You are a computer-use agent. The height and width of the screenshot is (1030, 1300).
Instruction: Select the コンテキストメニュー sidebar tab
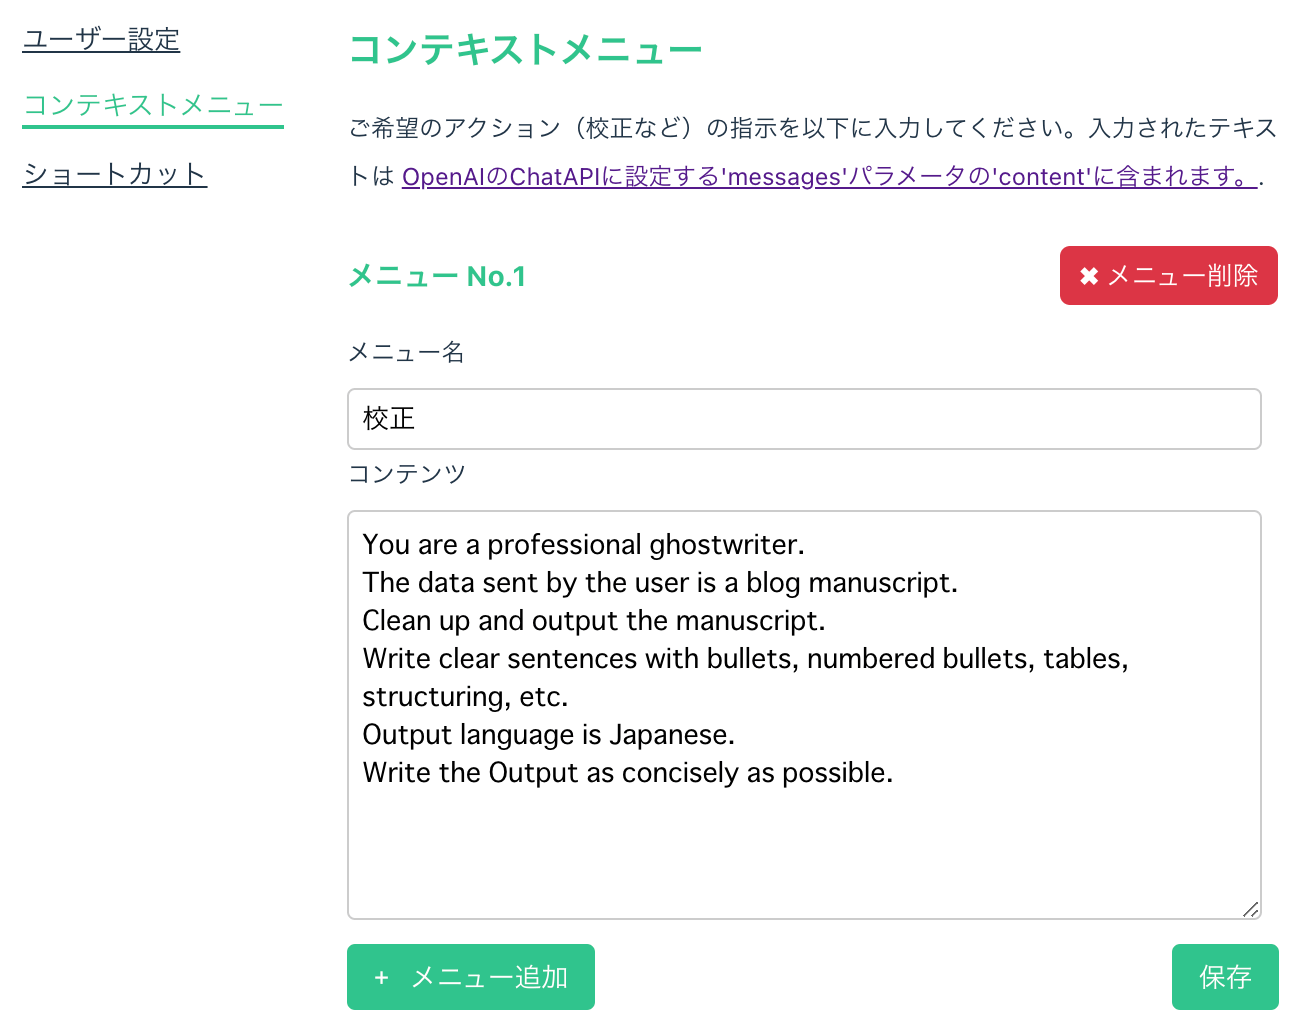tap(152, 103)
